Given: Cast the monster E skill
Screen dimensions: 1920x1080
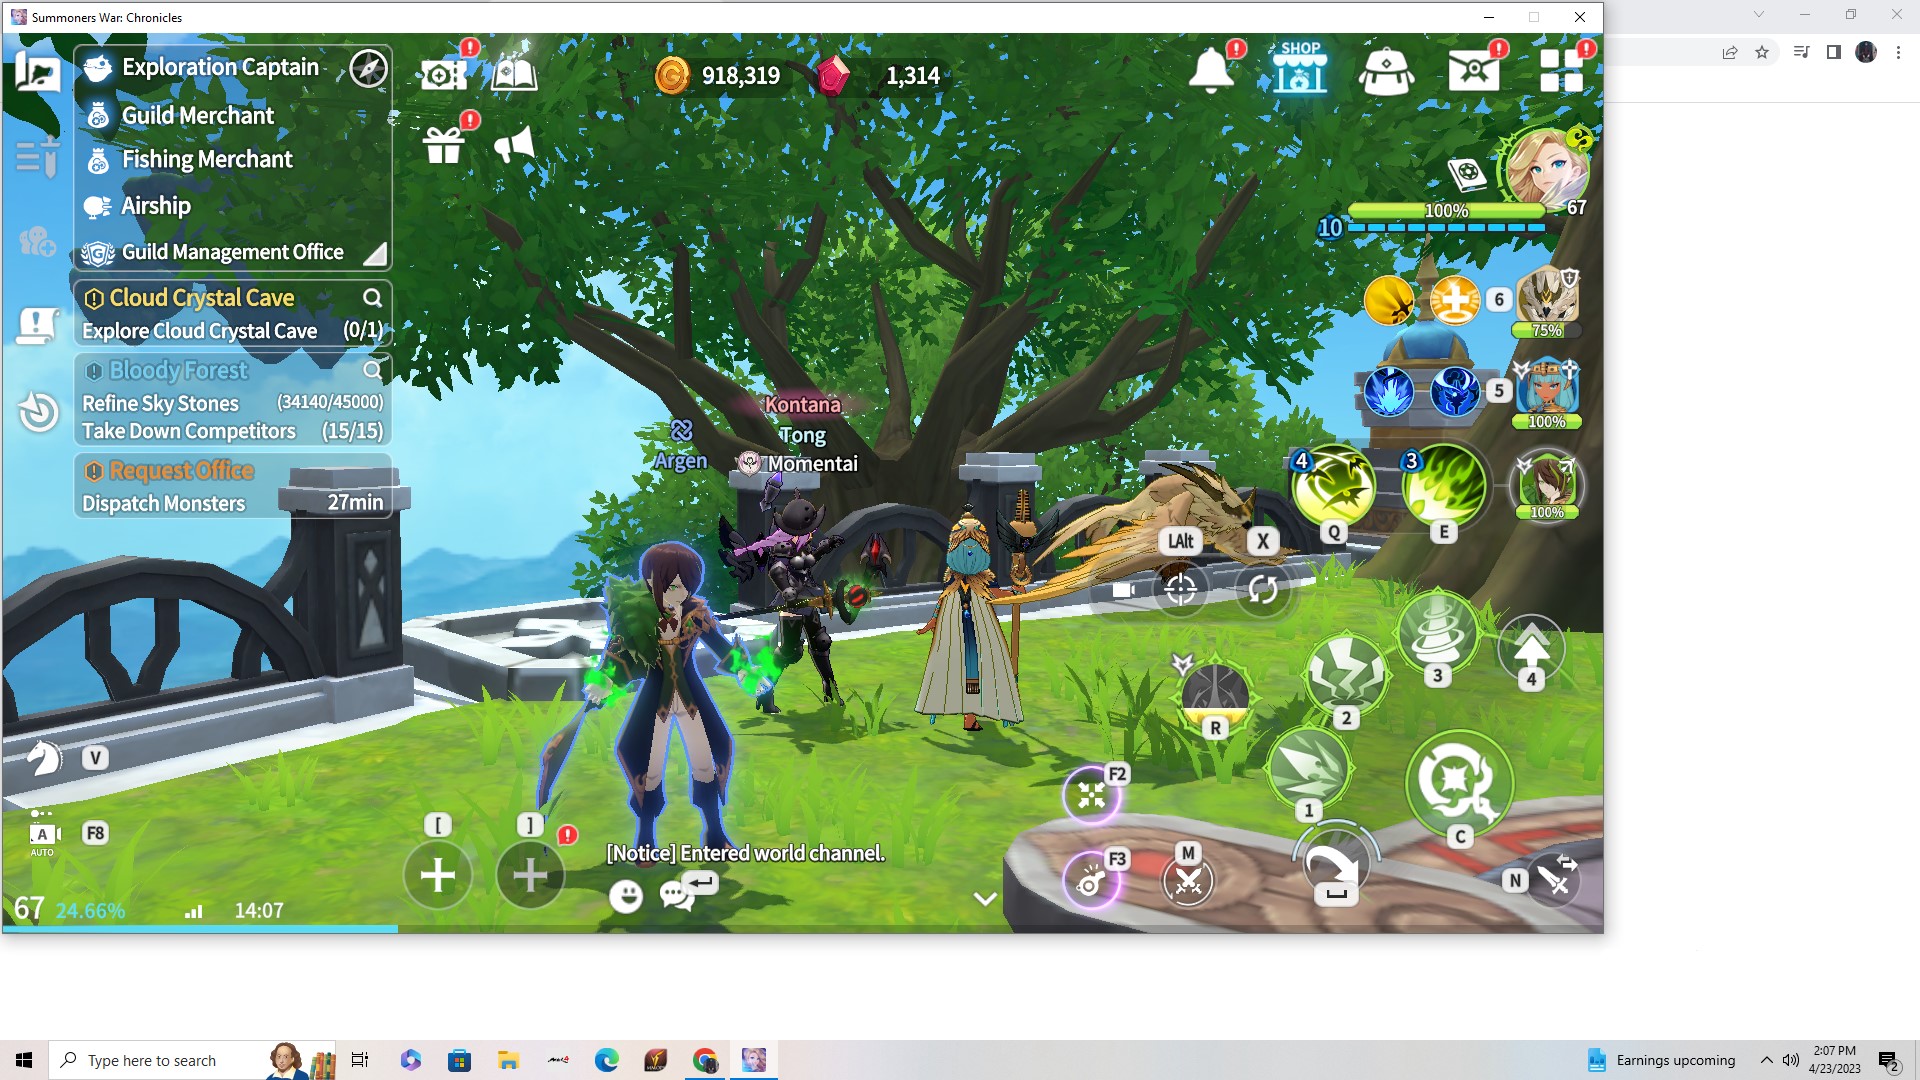Looking at the screenshot, I should [x=1444, y=486].
